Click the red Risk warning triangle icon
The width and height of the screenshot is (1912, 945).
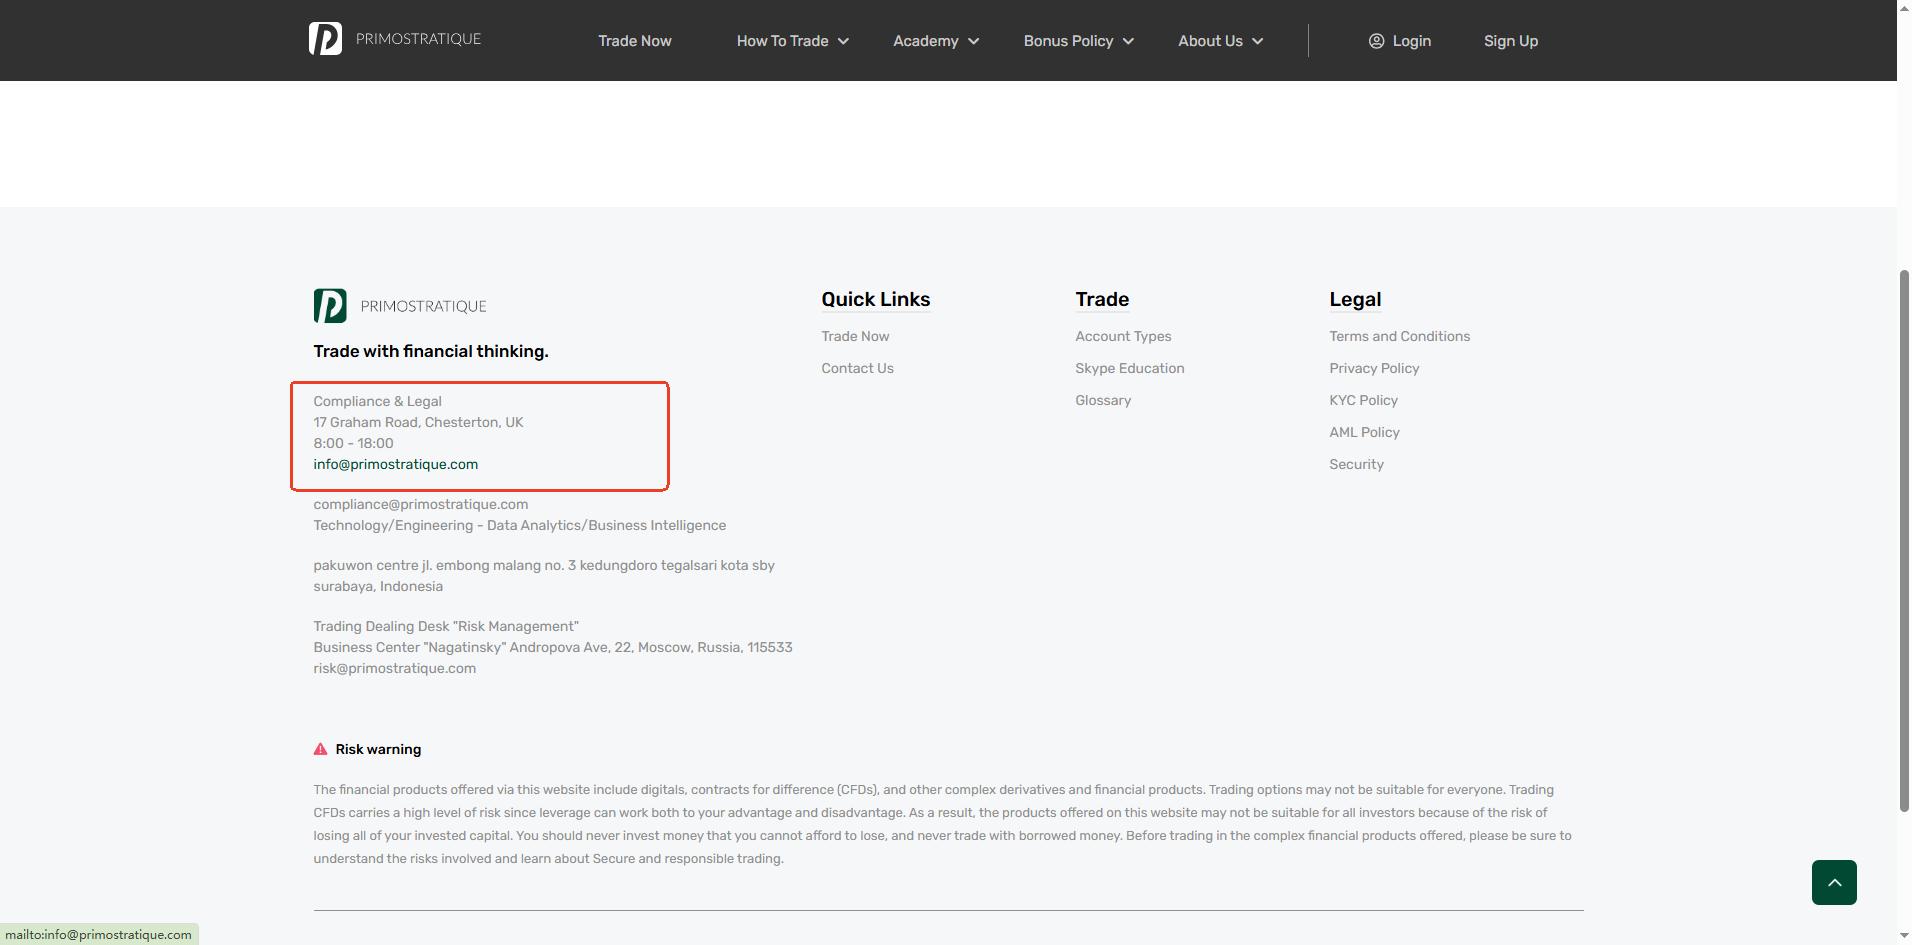pyautogui.click(x=320, y=749)
